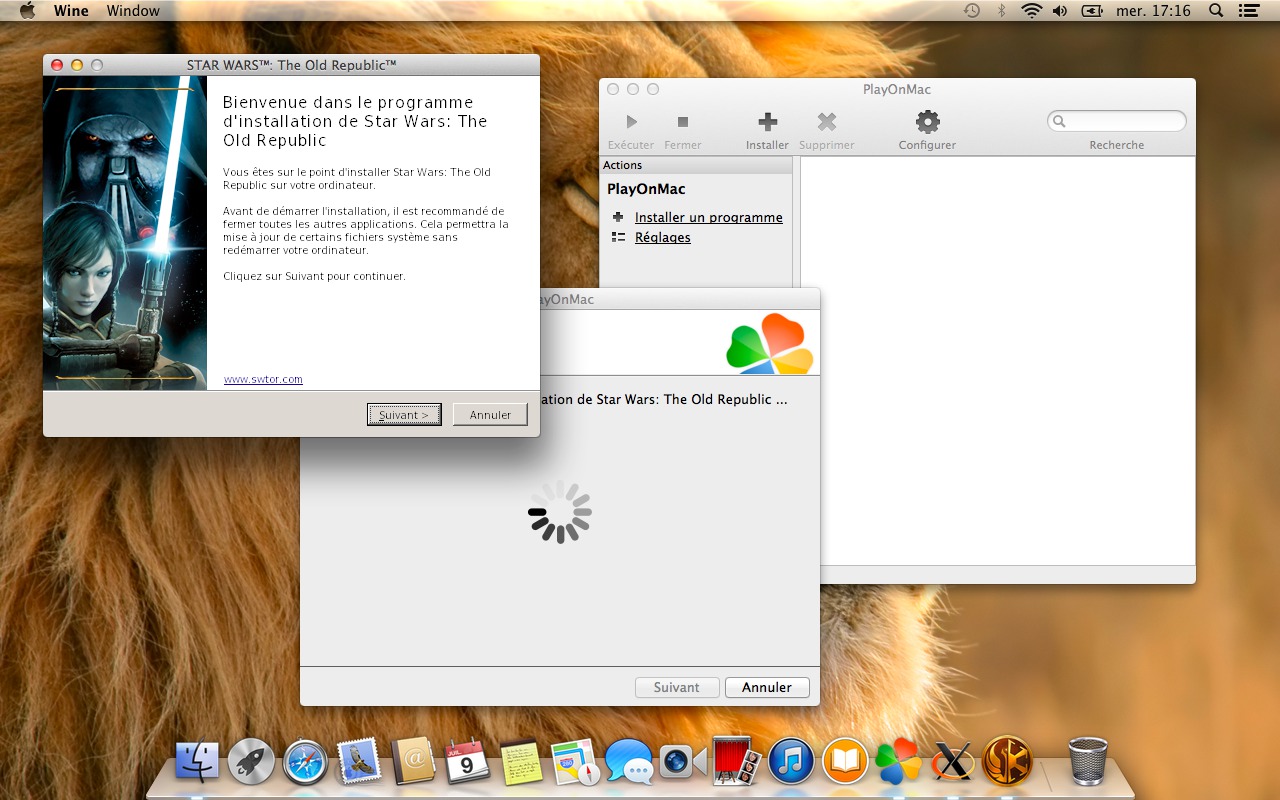Click Fermer stop icon in PlayOnMac toolbar
This screenshot has width=1280, height=800.
[683, 122]
